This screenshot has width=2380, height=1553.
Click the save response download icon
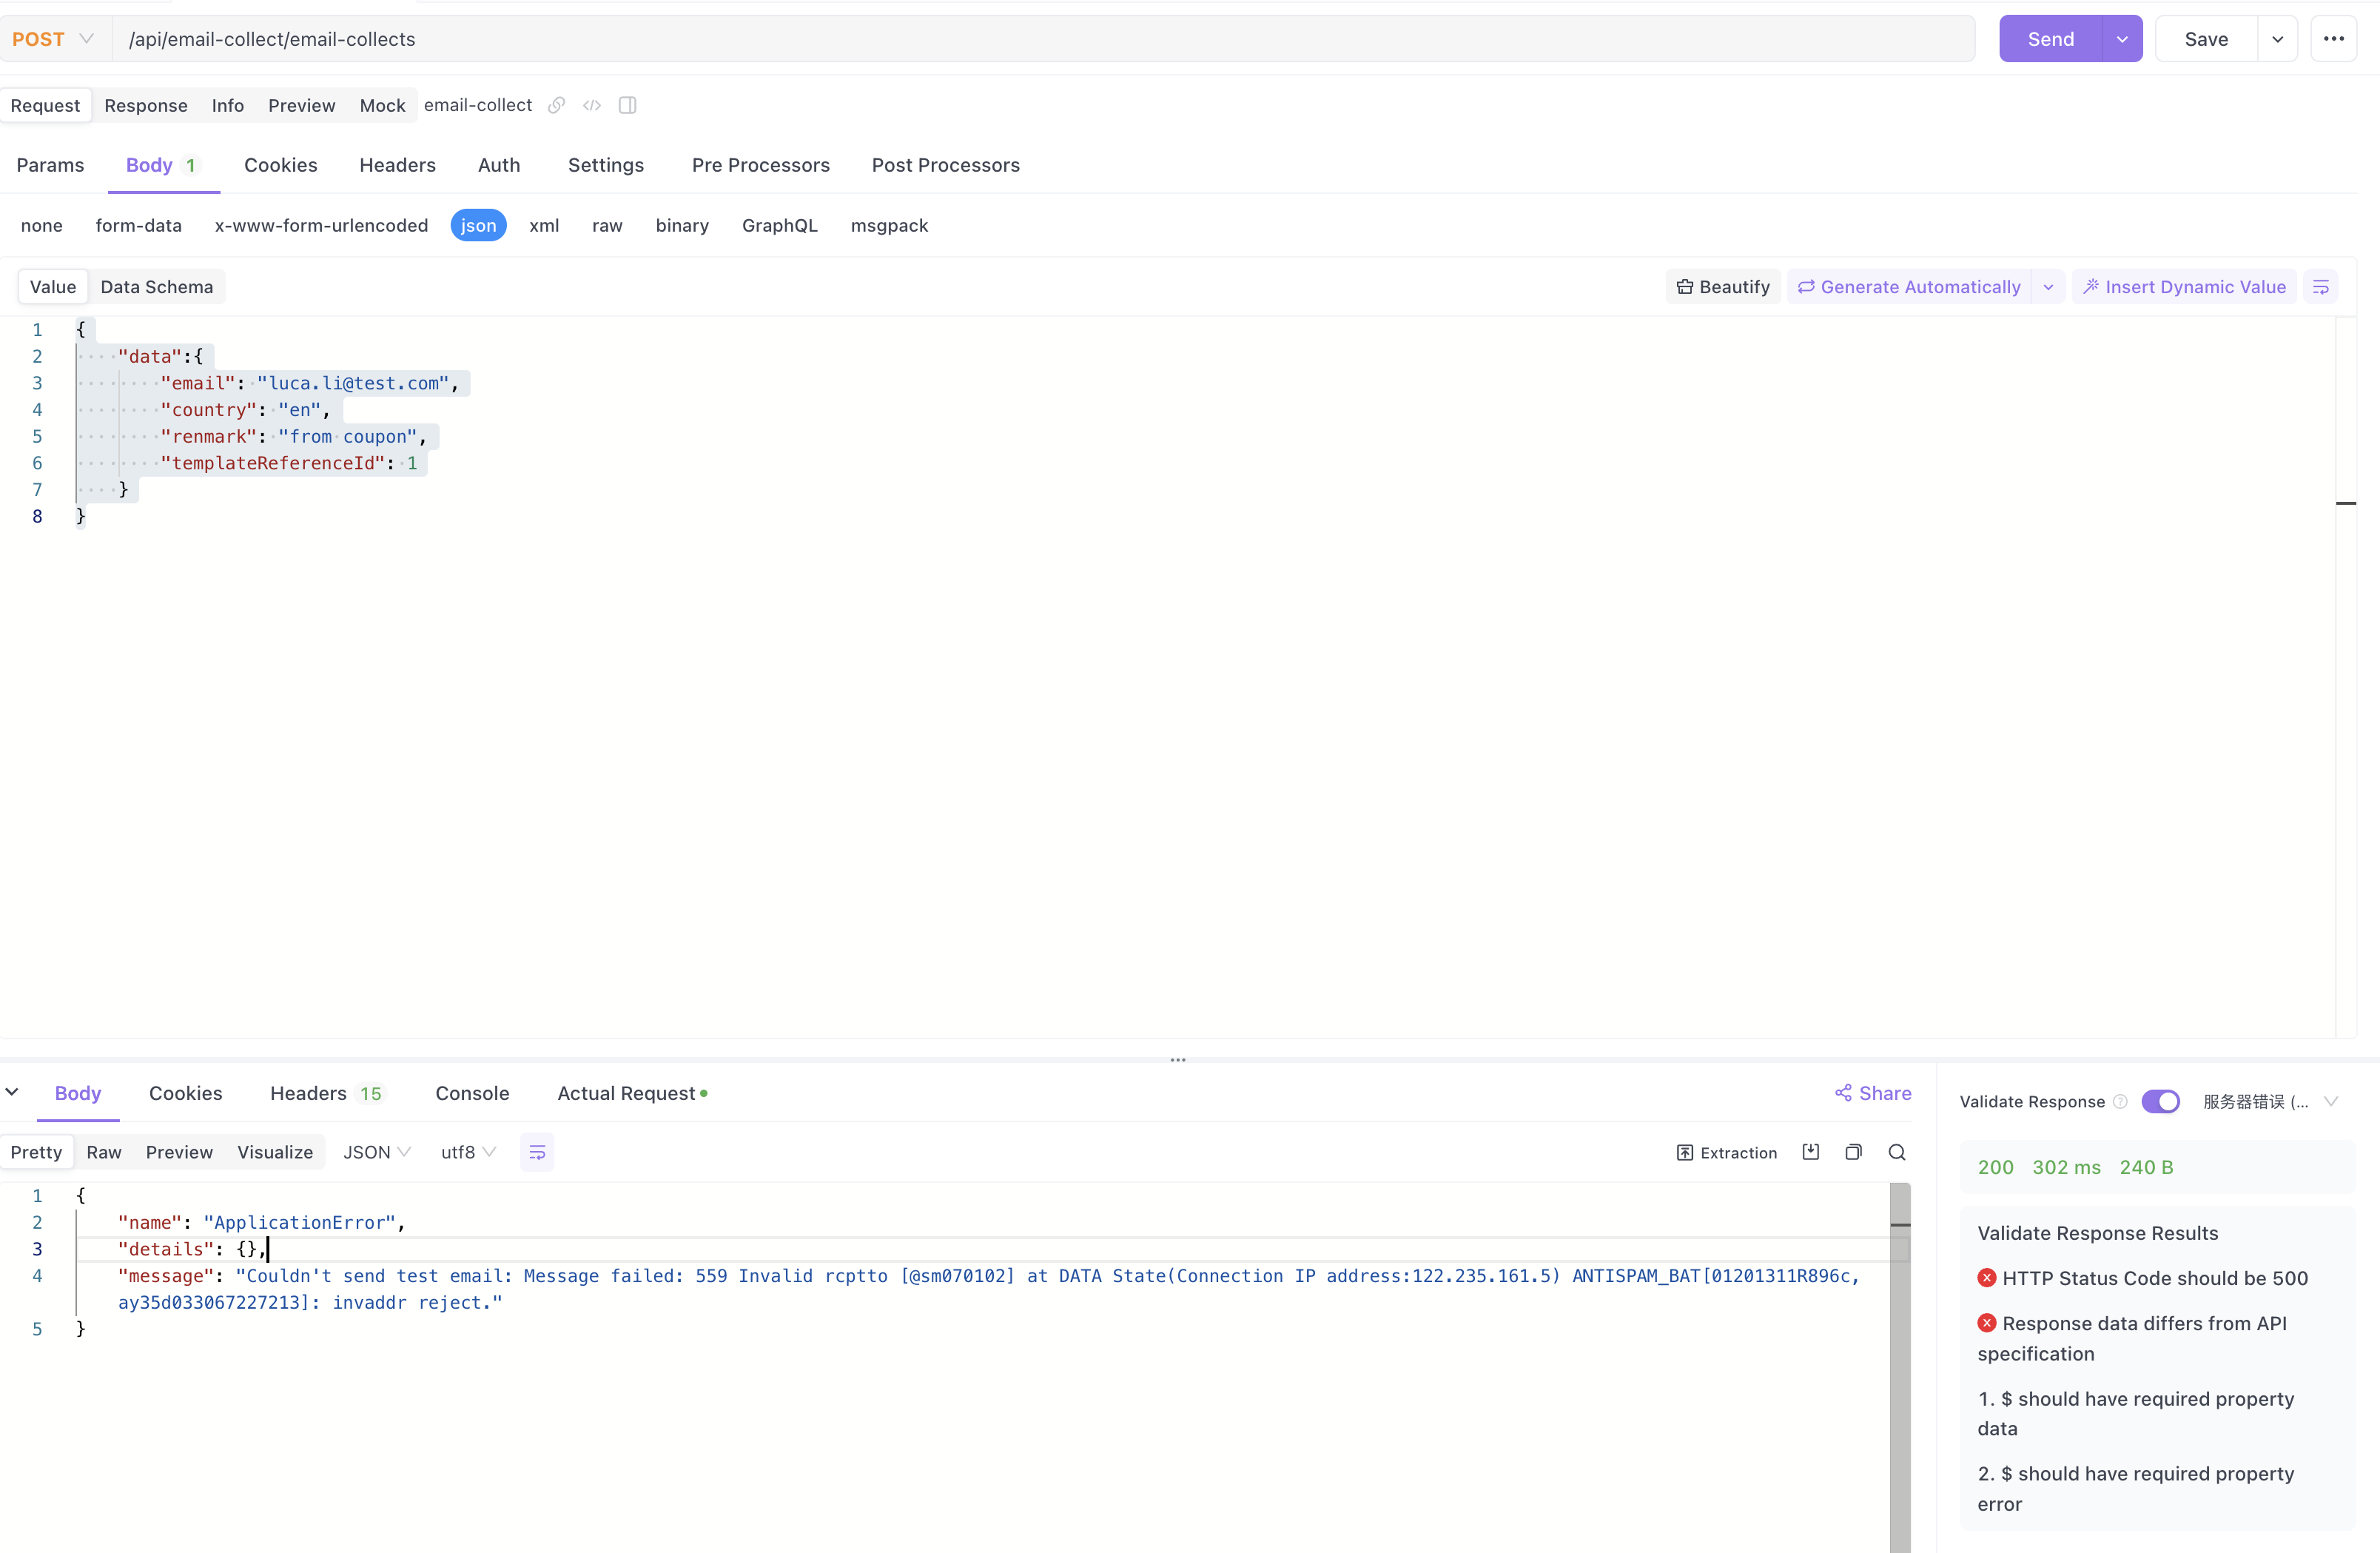[1811, 1152]
